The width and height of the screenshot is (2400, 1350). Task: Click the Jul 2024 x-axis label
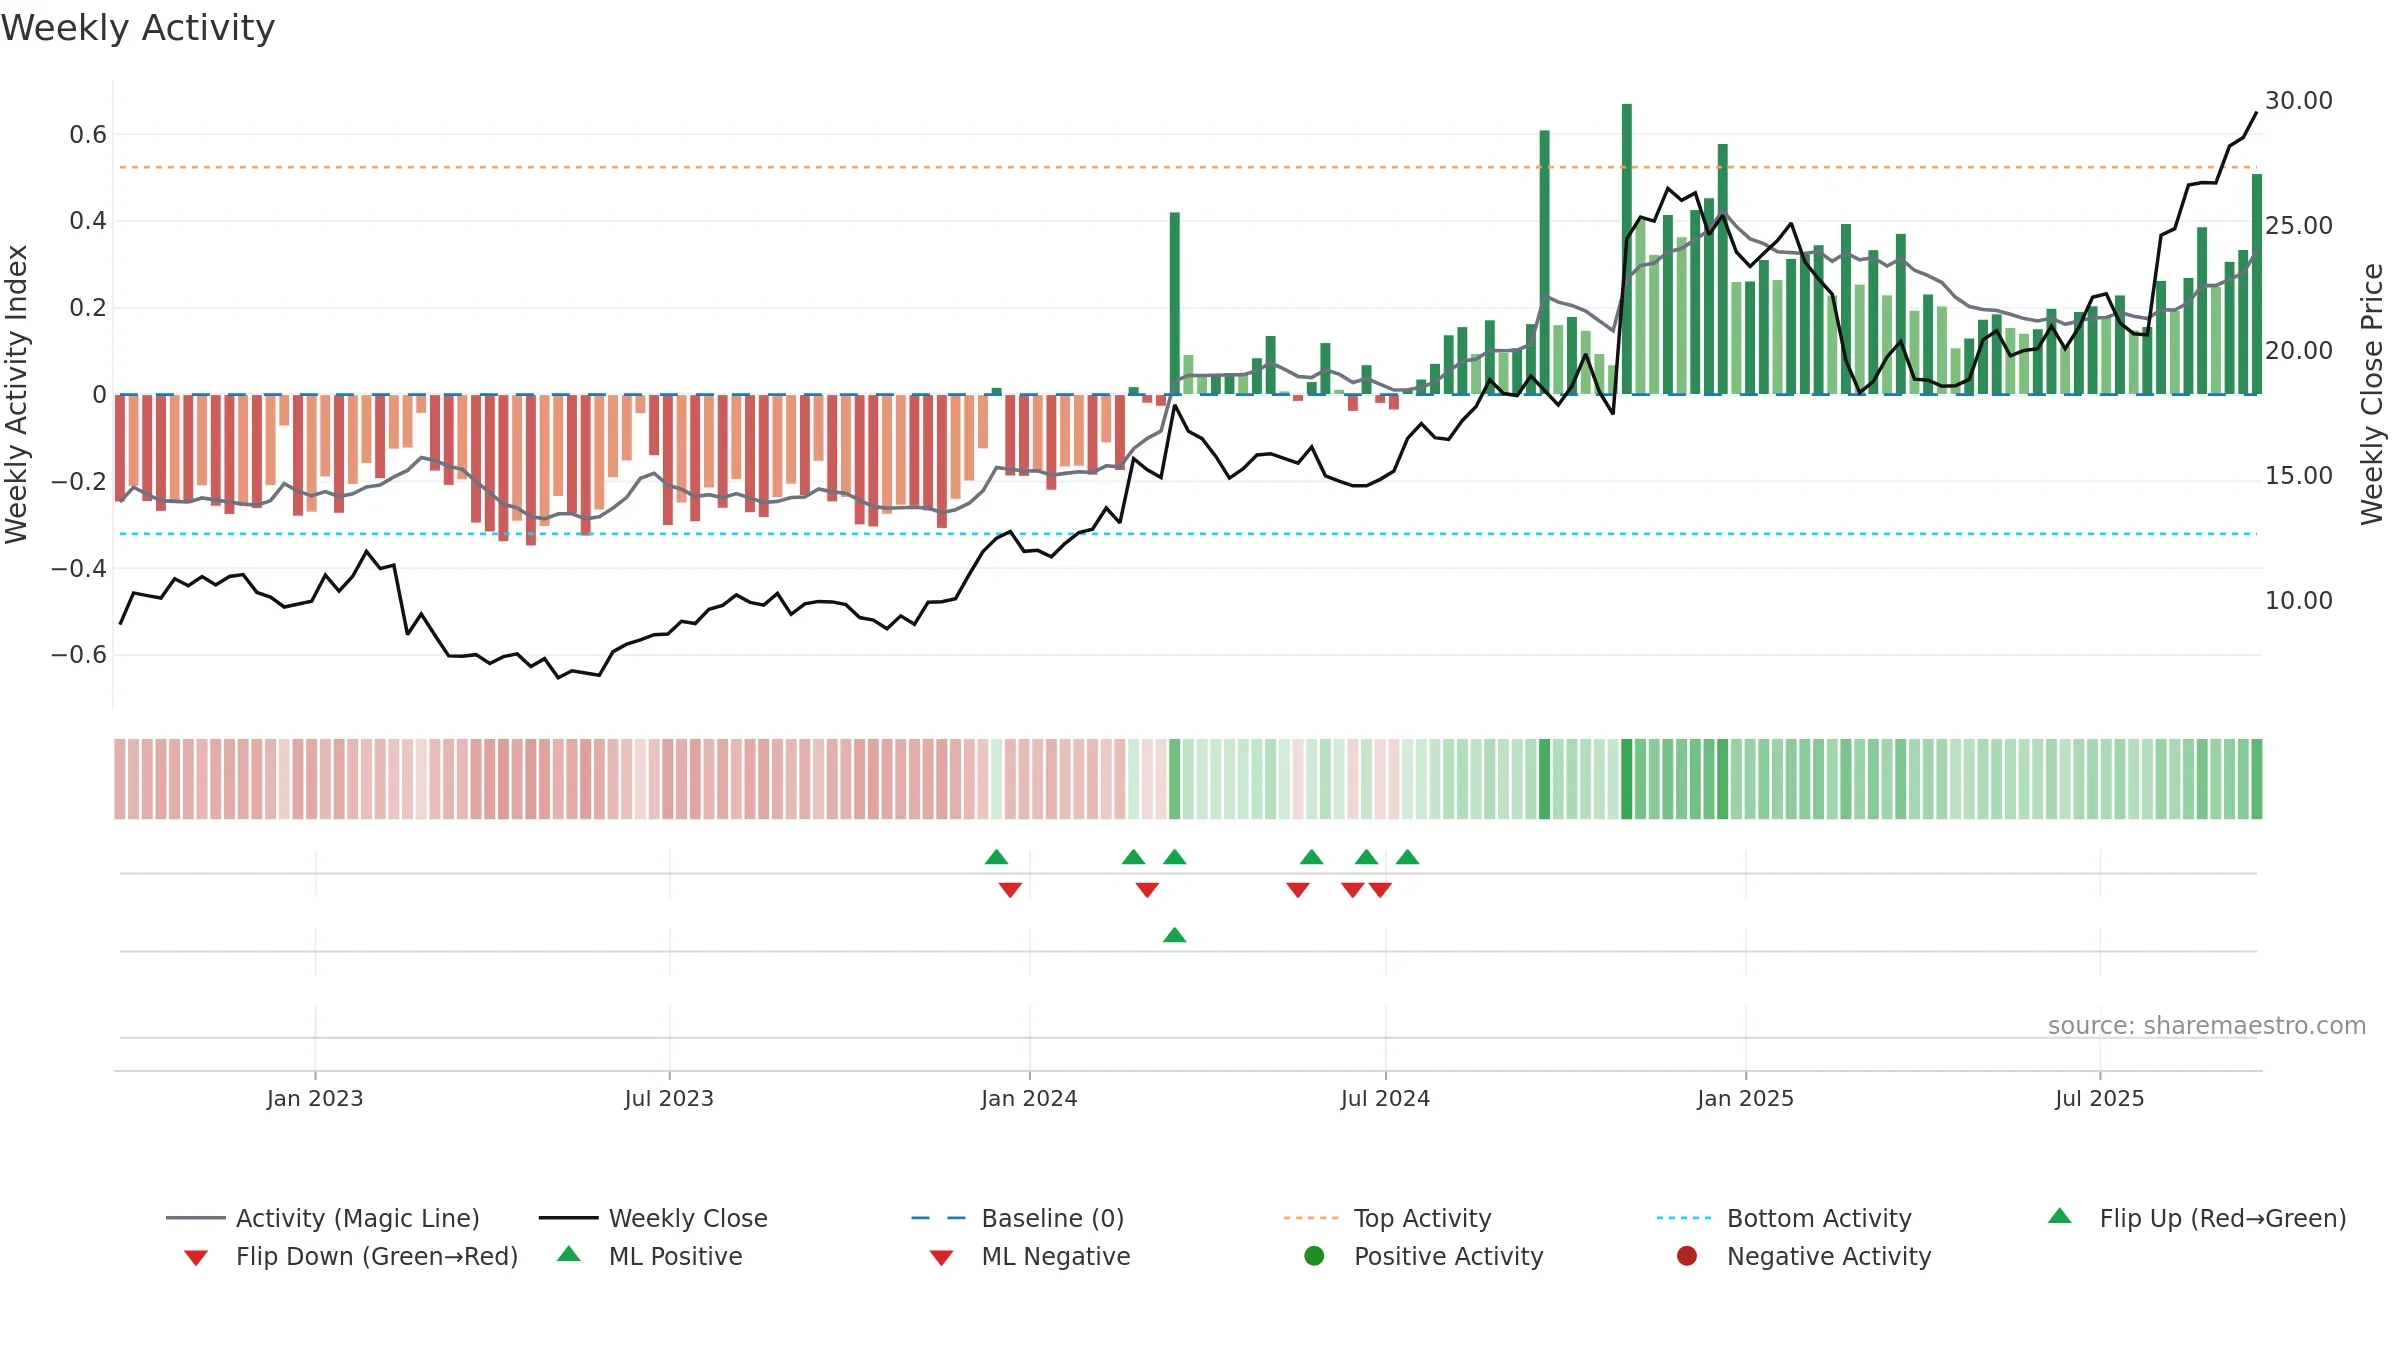click(x=1385, y=1099)
